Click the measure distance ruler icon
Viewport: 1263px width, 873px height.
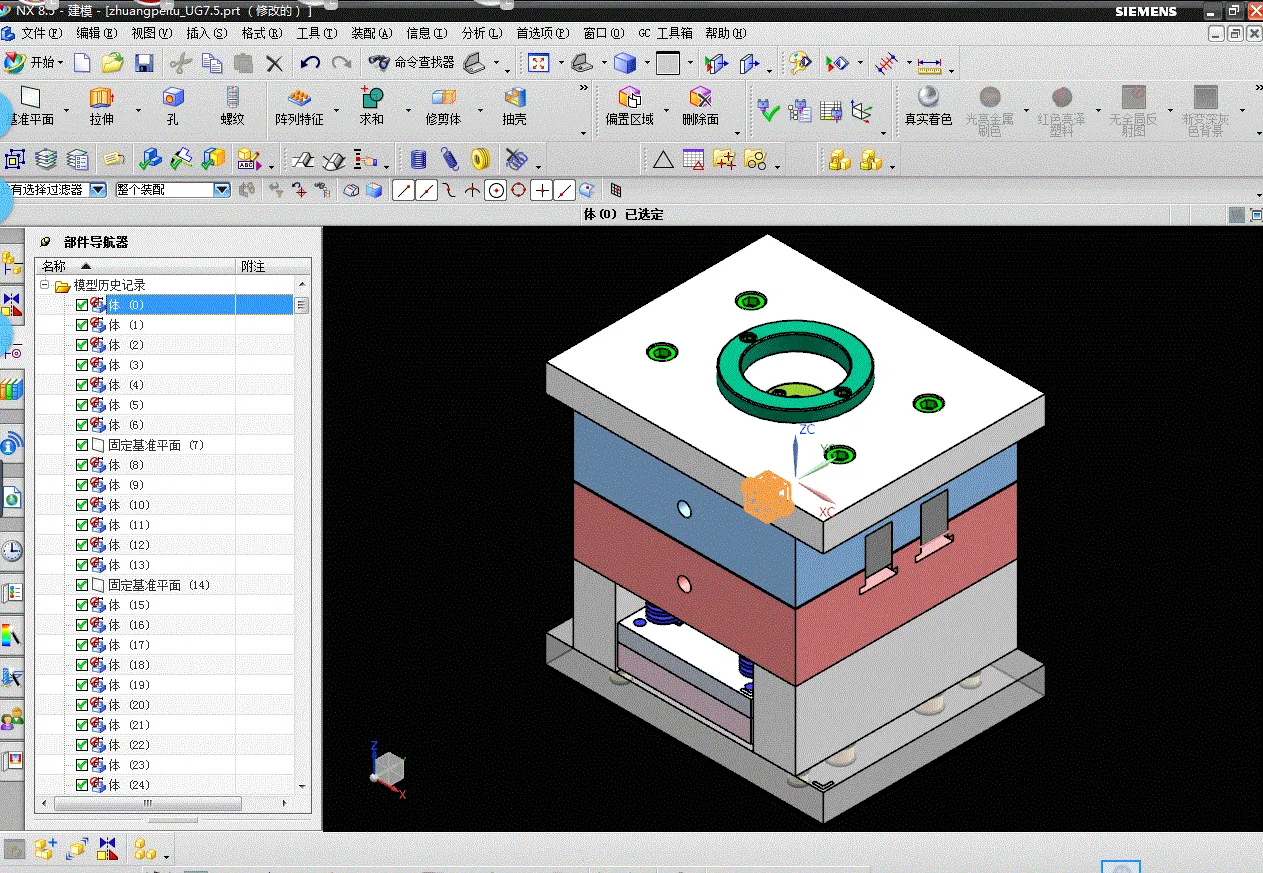(930, 64)
